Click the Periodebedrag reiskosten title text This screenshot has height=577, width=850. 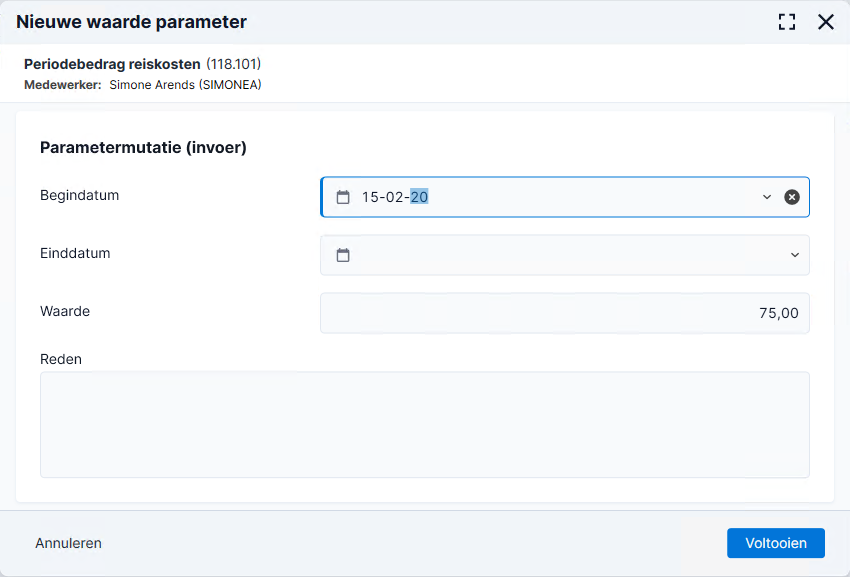(112, 64)
